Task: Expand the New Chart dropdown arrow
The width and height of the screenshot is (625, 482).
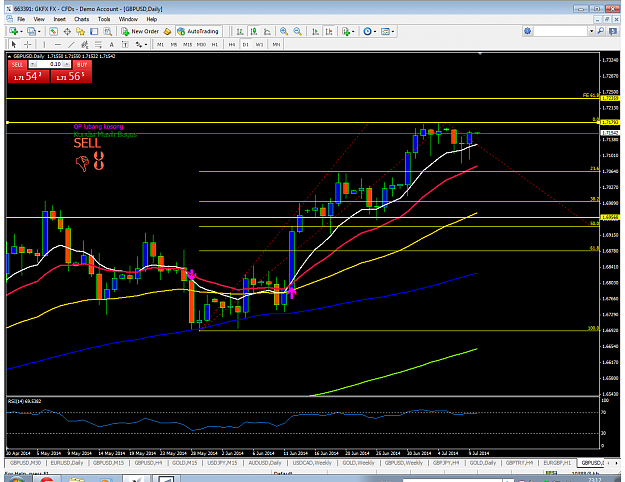Action: coord(21,31)
